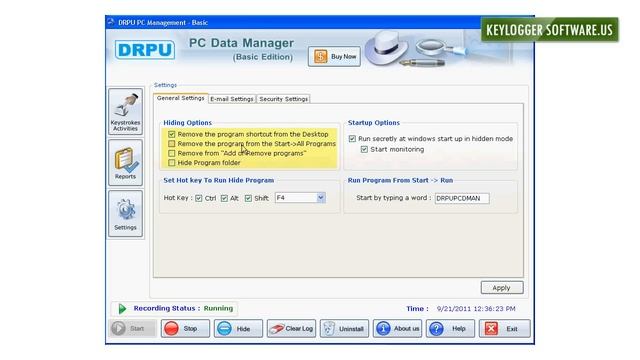Click the Startup Options heading
Viewport: 640px width, 360px height.
pos(374,122)
